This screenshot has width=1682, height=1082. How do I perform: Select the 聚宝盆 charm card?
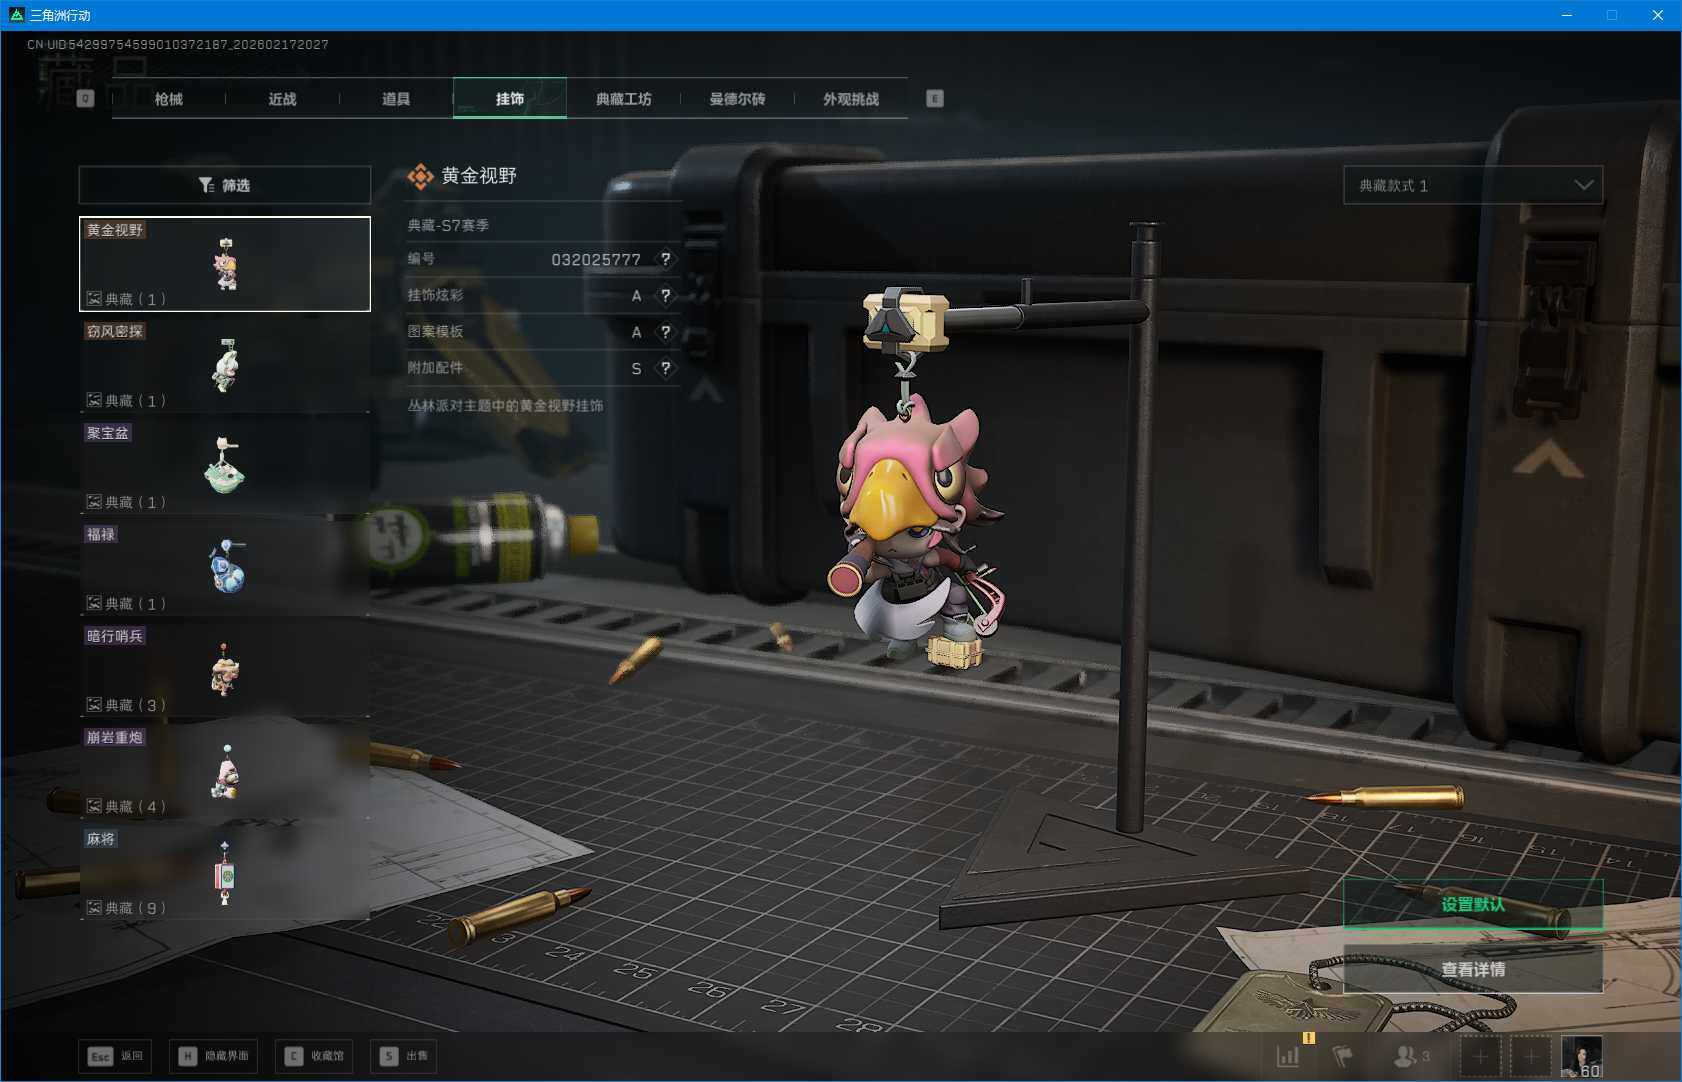pos(225,467)
